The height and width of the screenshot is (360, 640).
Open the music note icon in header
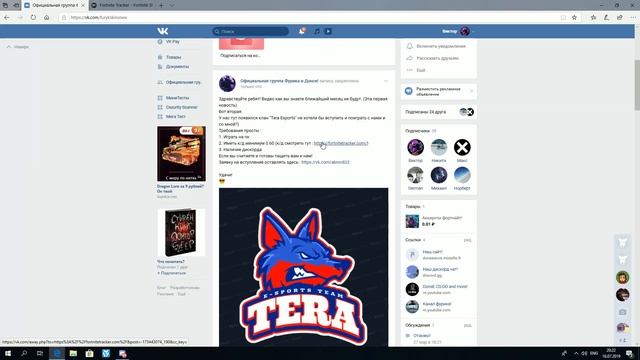click(x=317, y=31)
